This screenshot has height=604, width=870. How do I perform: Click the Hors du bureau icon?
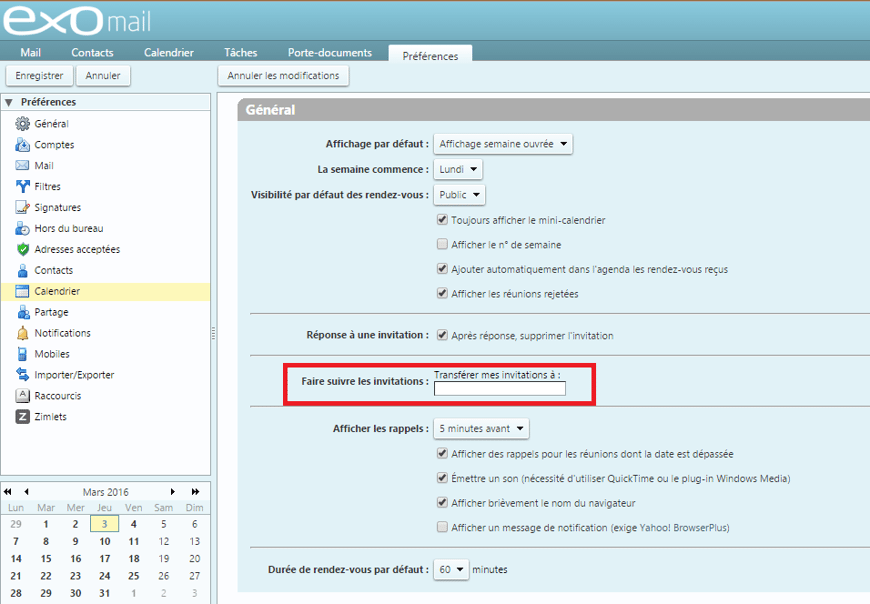22,229
